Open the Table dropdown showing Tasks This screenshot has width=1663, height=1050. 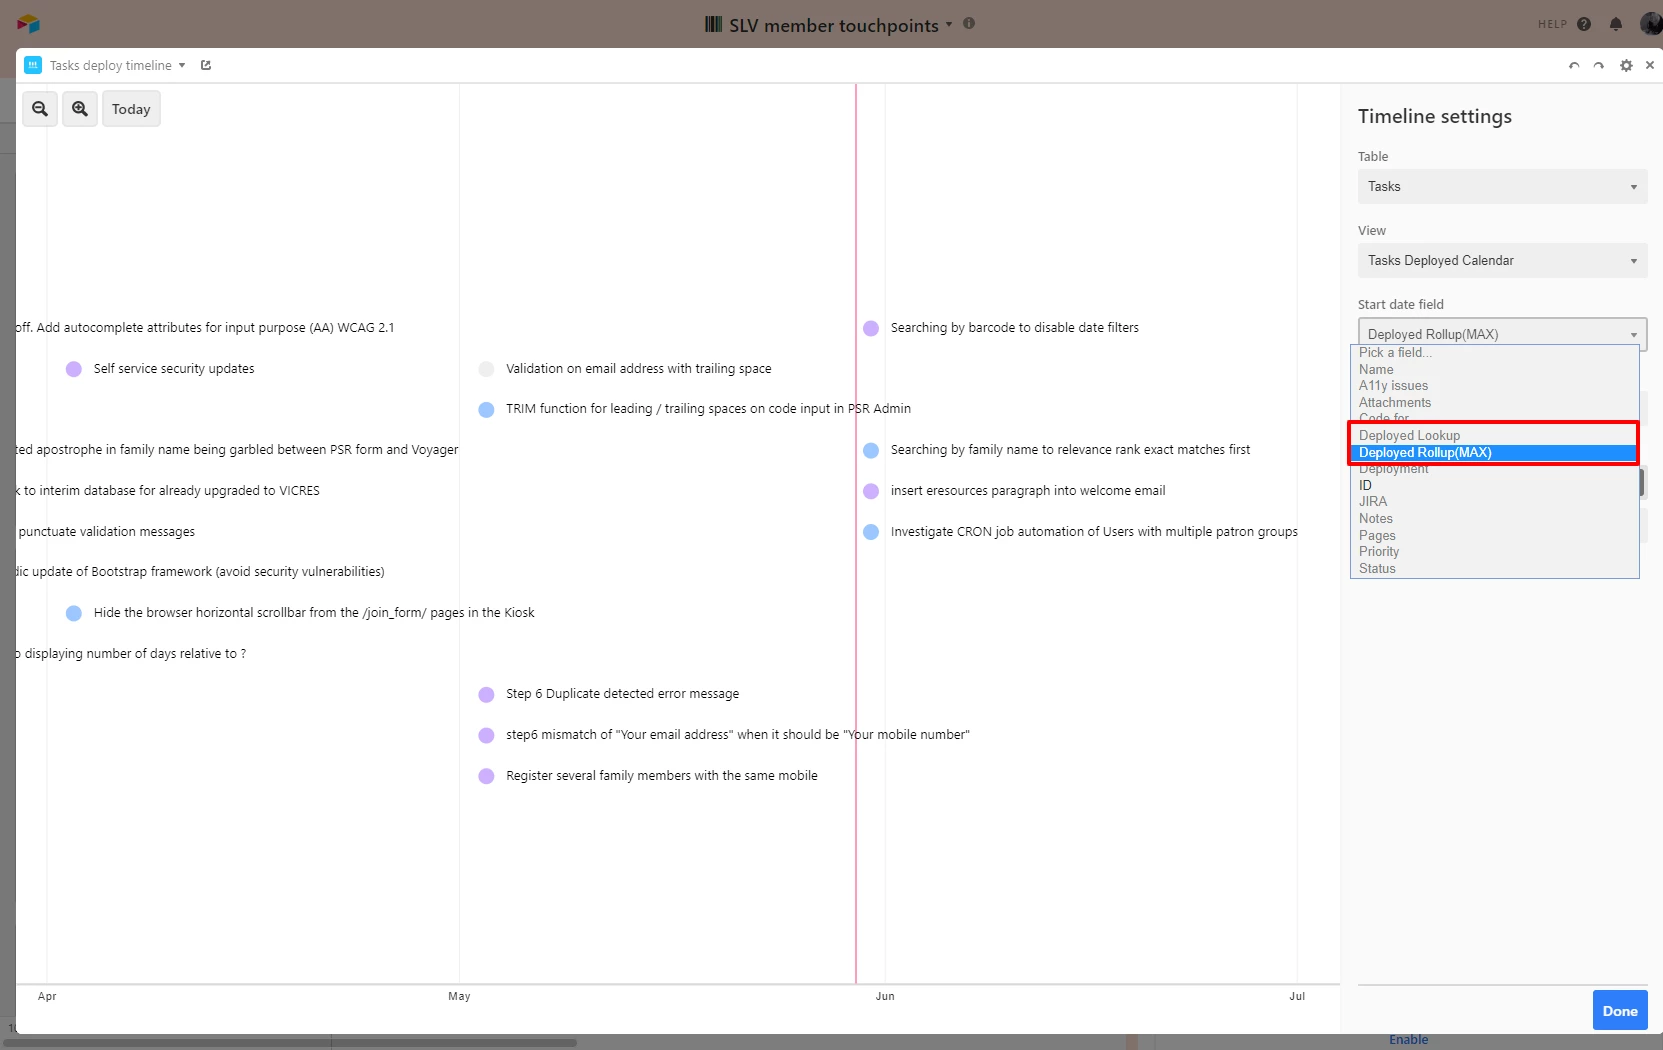coord(1502,187)
